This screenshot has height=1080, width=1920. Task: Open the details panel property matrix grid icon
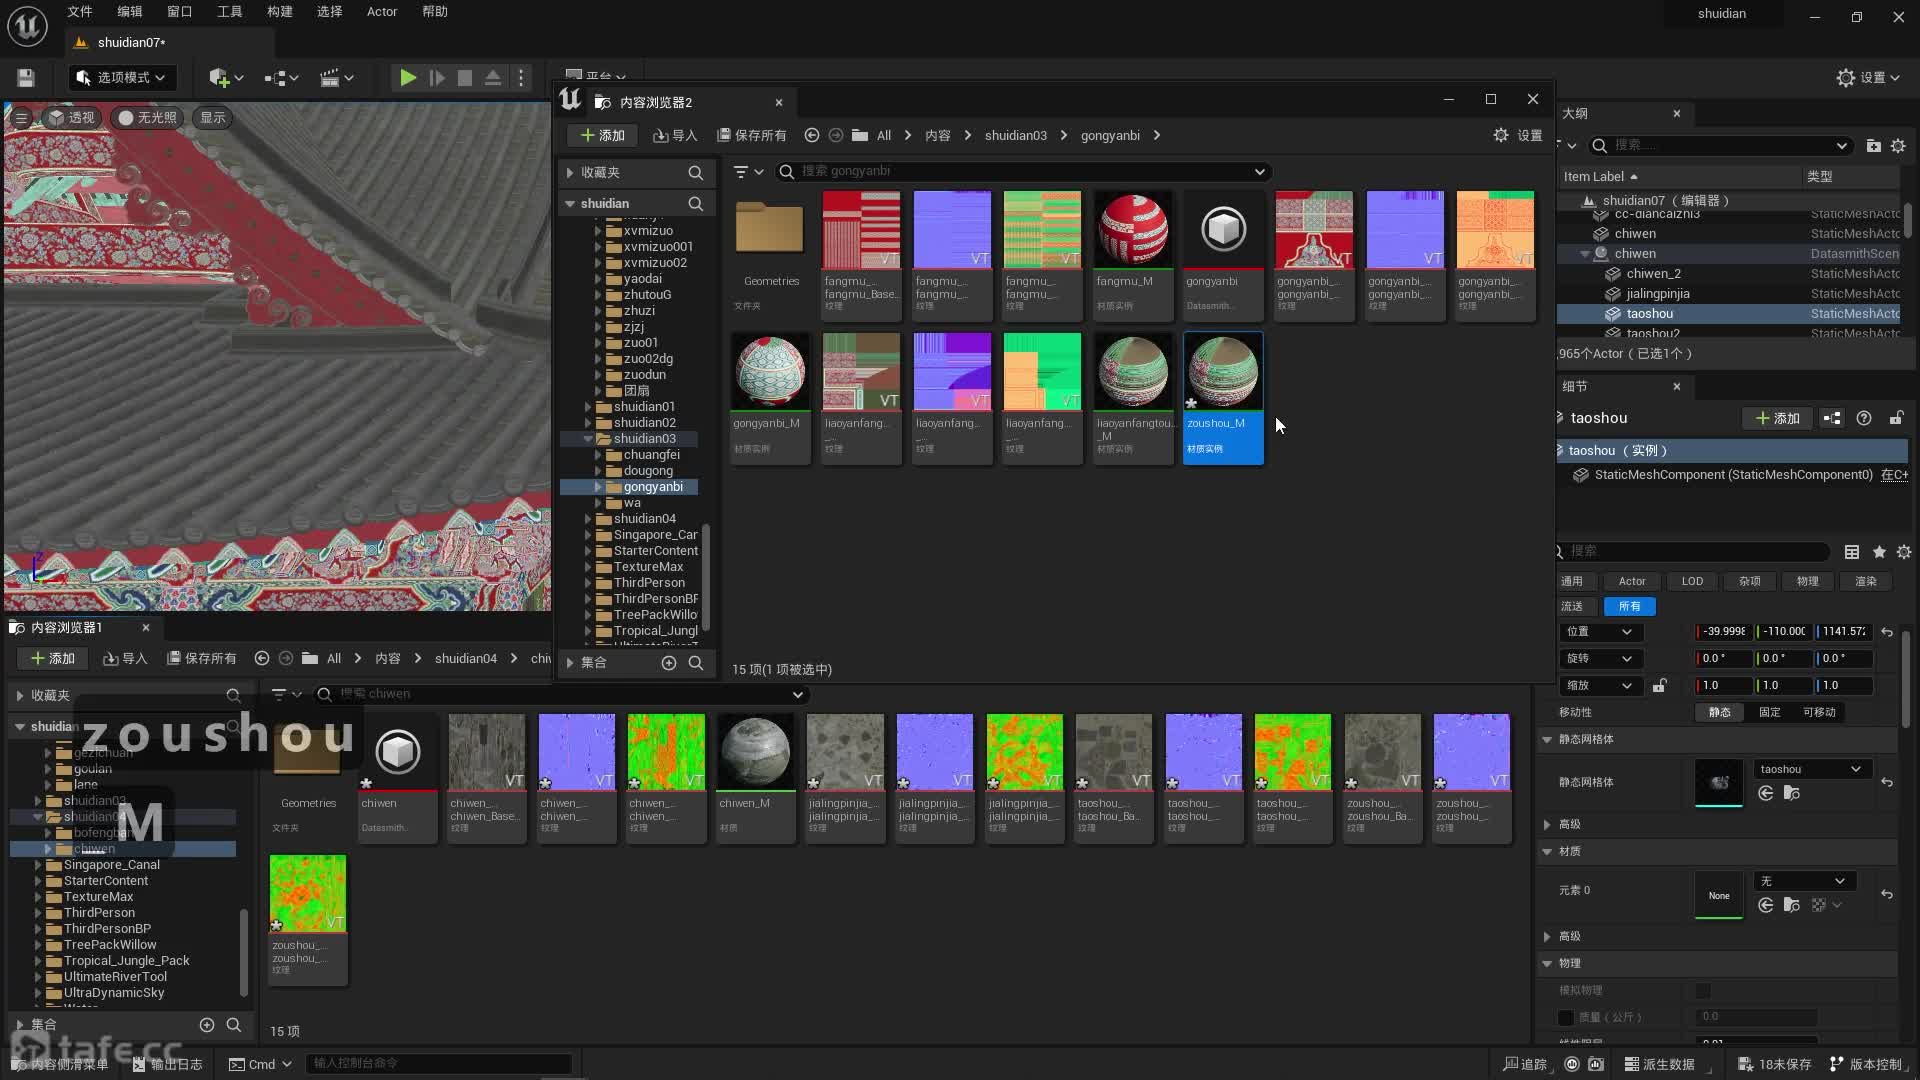pyautogui.click(x=1852, y=552)
